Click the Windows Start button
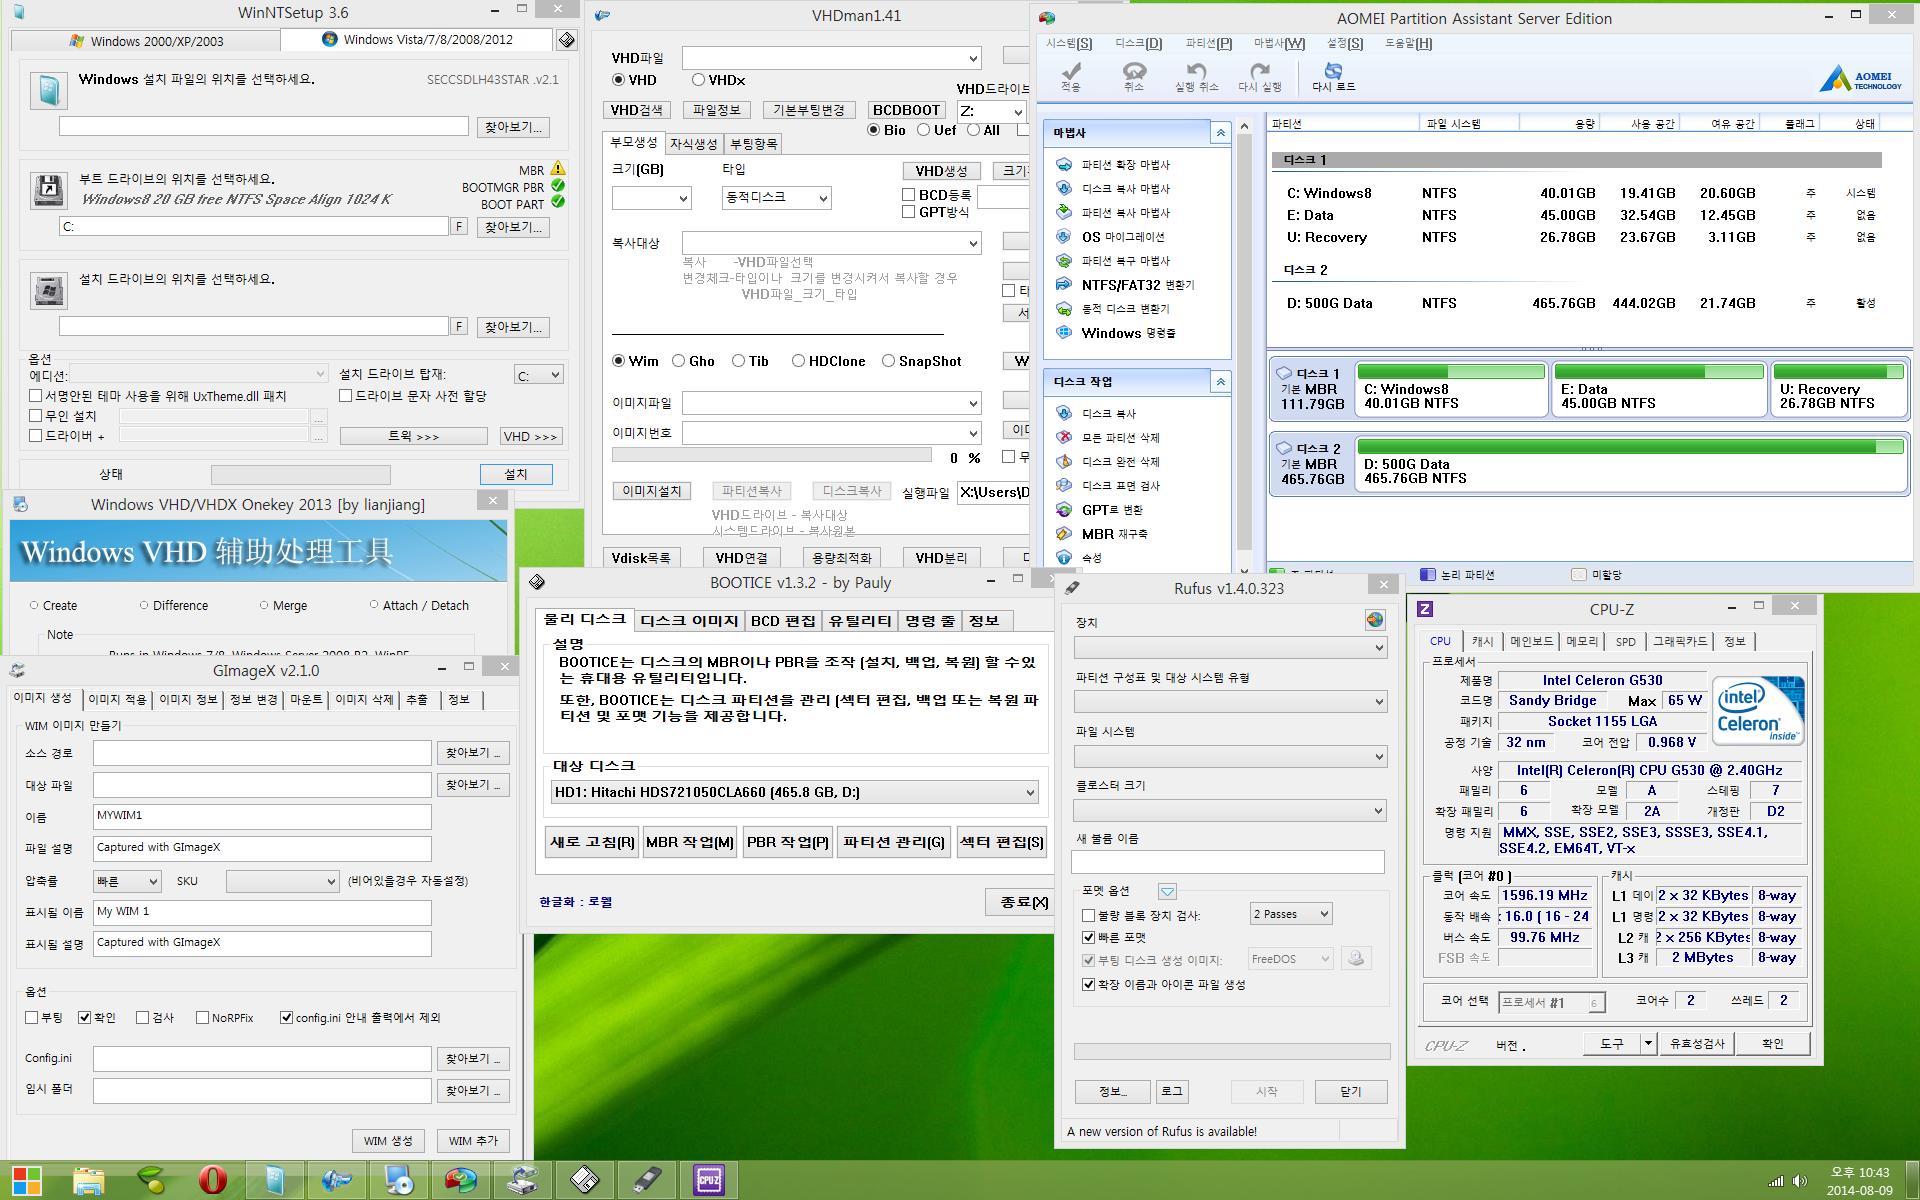Viewport: 1920px width, 1200px height. coord(27,1180)
